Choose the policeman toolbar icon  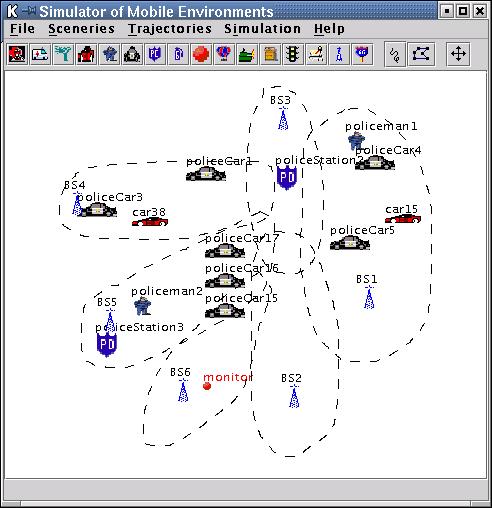coord(109,54)
